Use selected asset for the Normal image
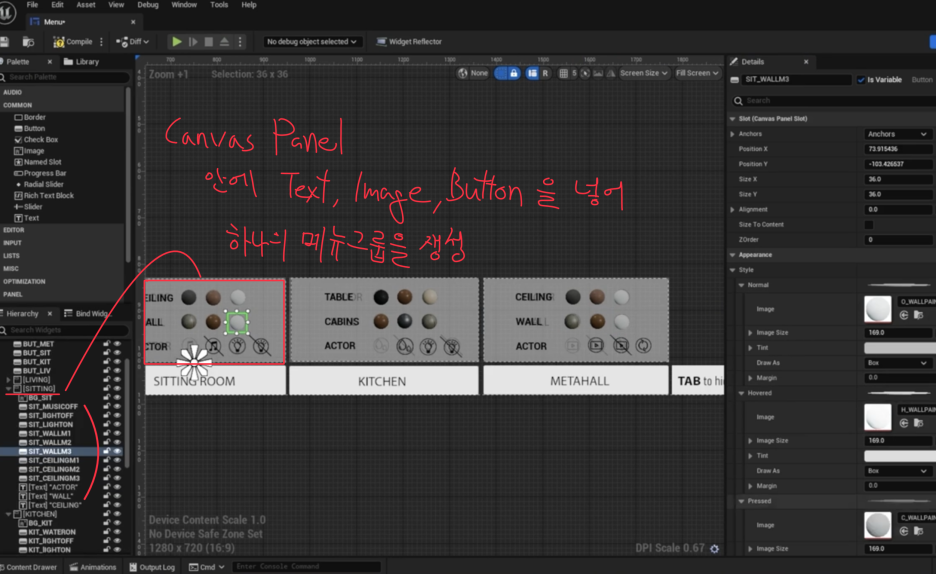Screen dimensions: 936x574 tap(904, 315)
